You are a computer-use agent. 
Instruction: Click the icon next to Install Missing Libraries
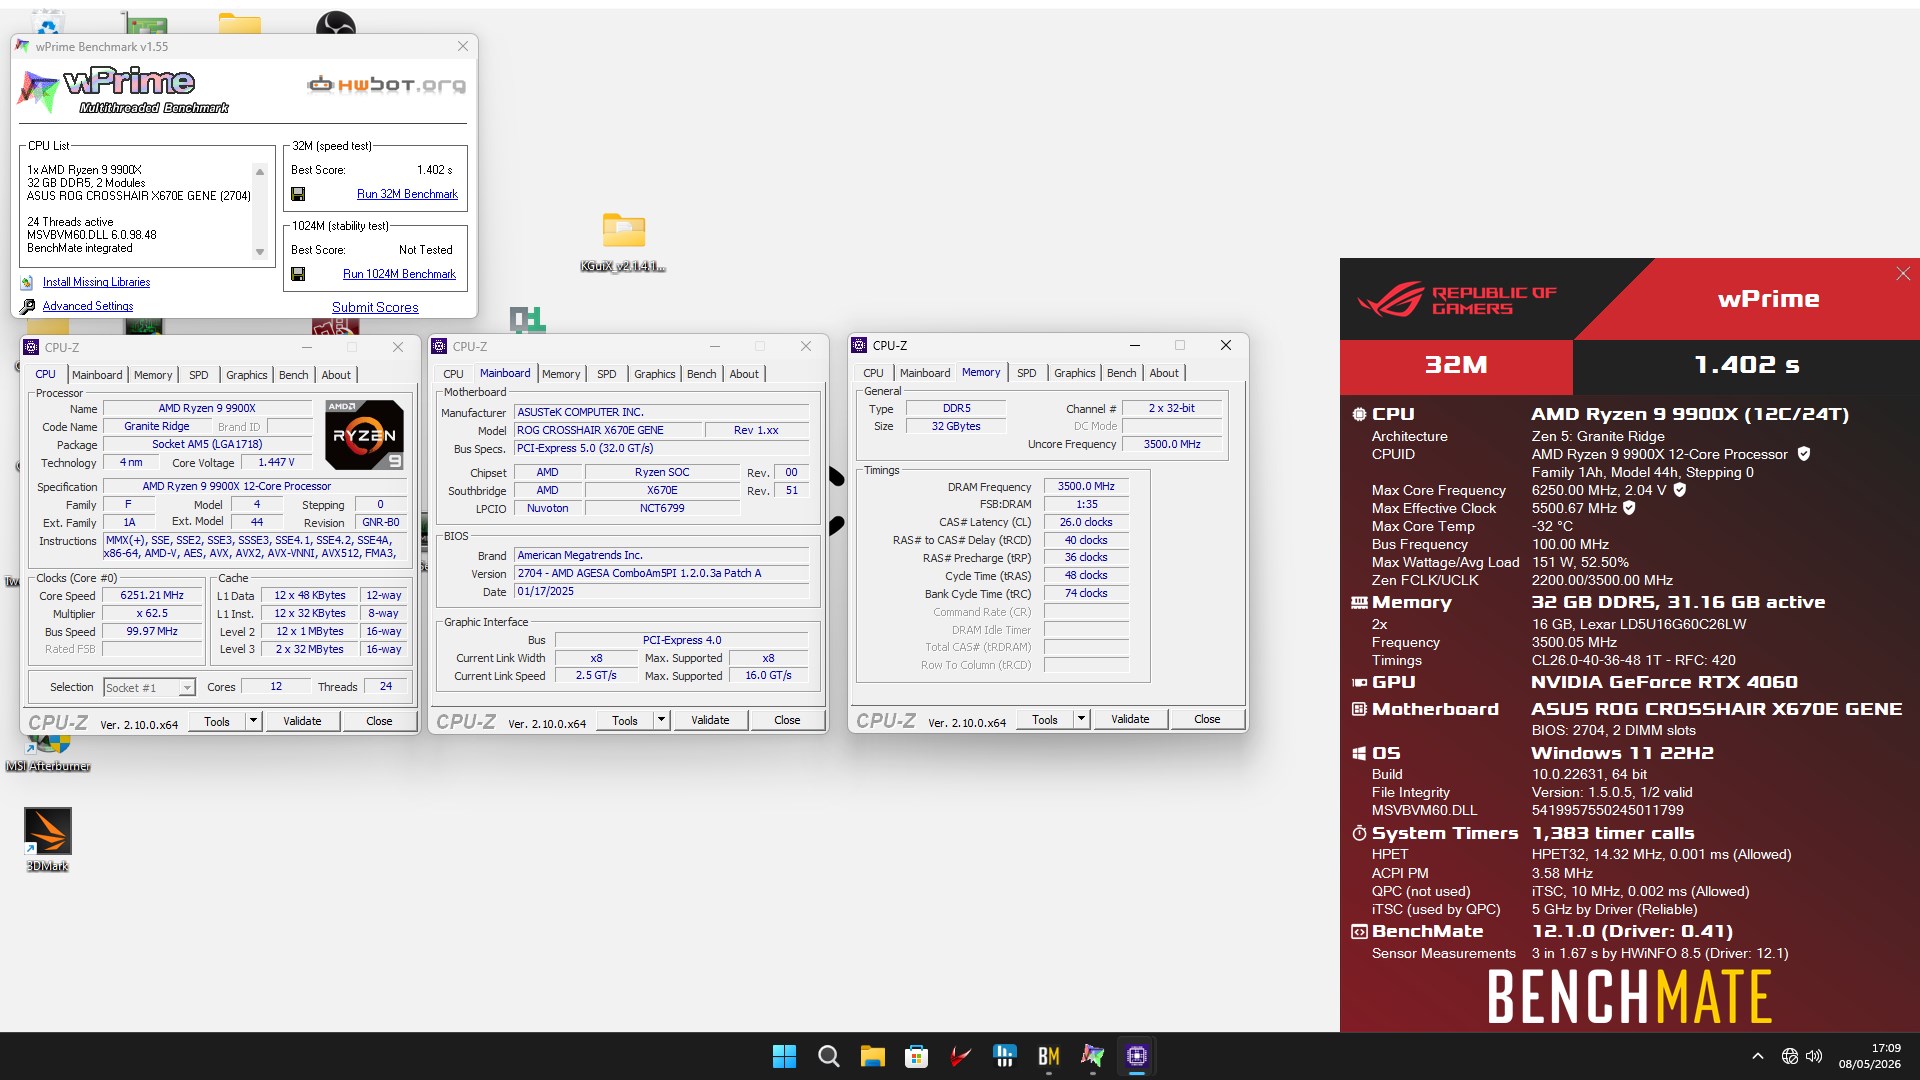(27, 283)
